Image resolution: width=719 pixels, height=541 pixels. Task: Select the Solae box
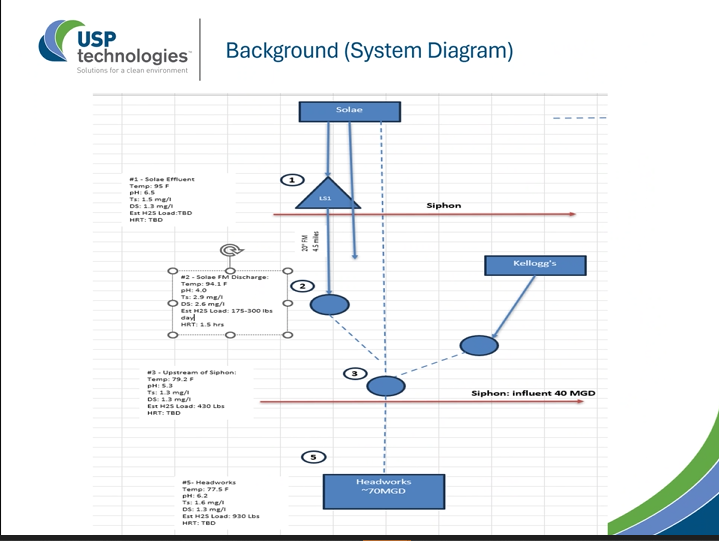350,110
